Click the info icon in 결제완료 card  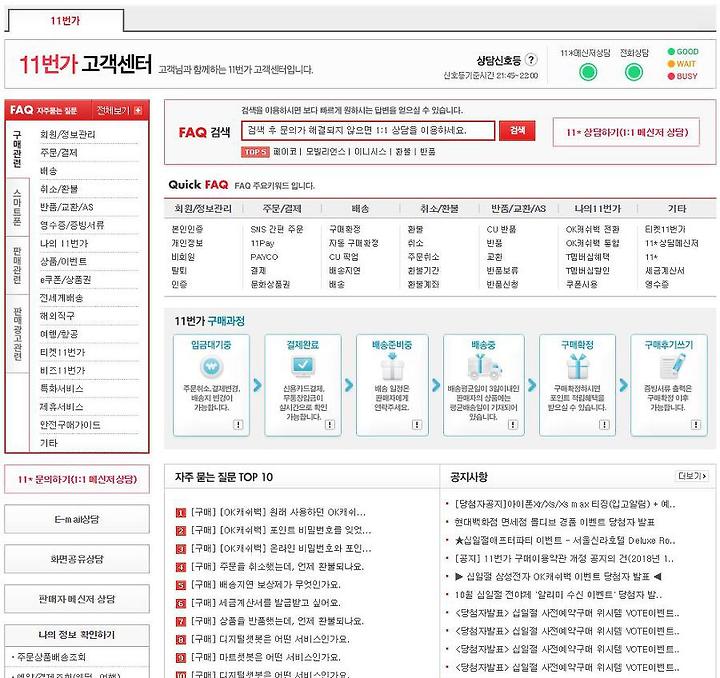(x=330, y=425)
